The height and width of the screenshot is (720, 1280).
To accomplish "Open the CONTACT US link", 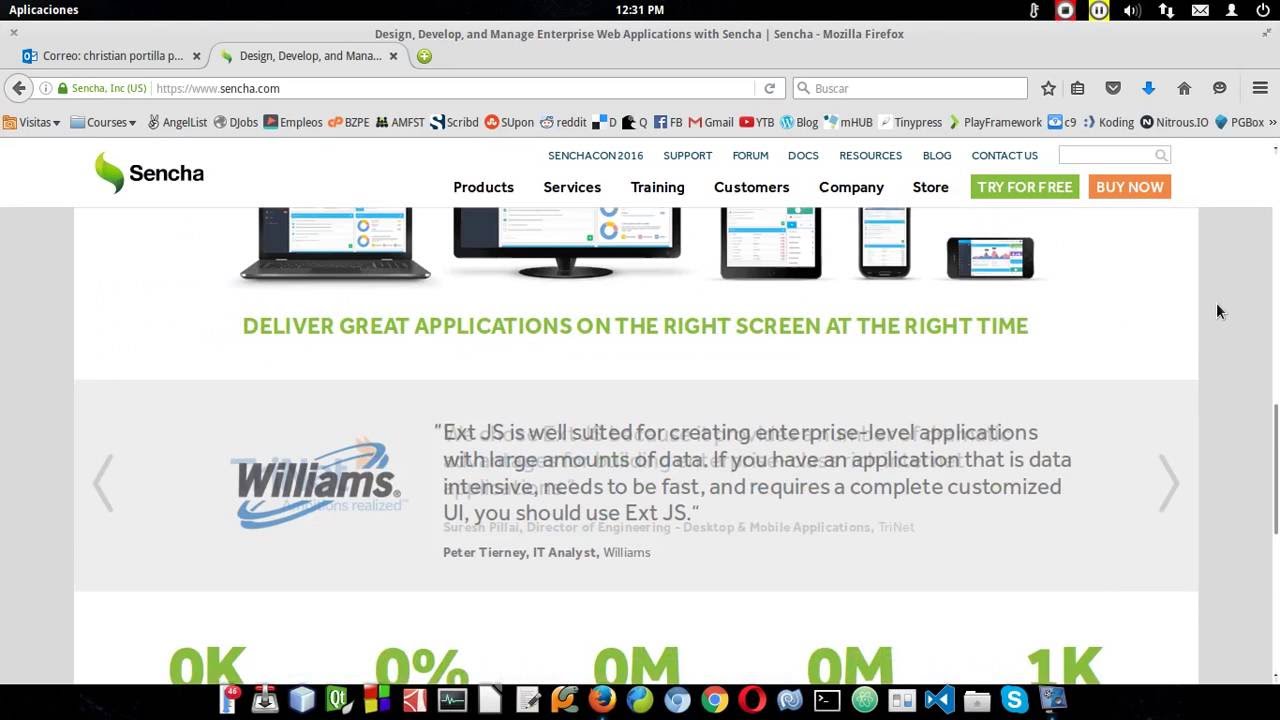I will click(1004, 155).
